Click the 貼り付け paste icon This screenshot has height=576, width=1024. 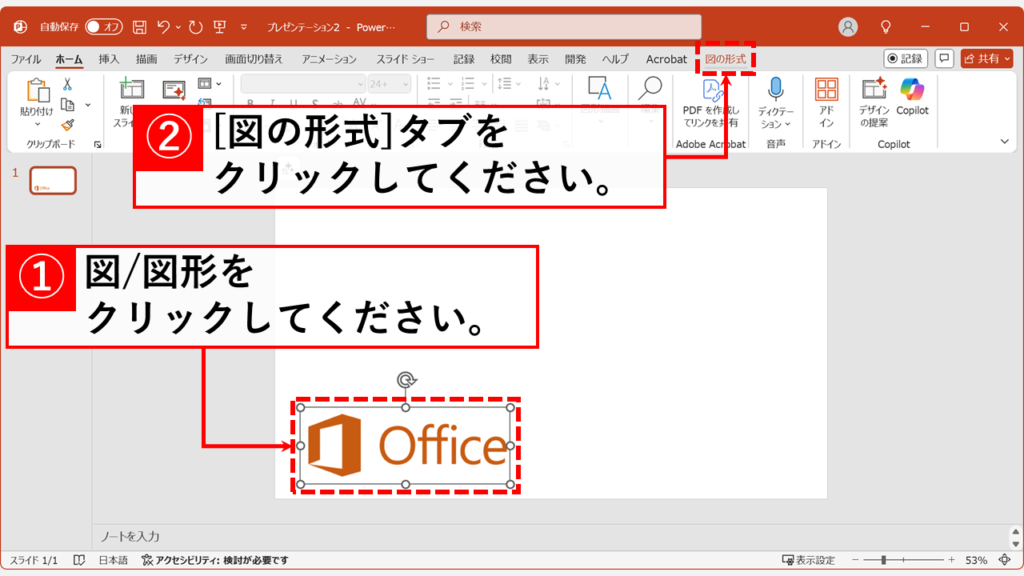click(x=37, y=91)
